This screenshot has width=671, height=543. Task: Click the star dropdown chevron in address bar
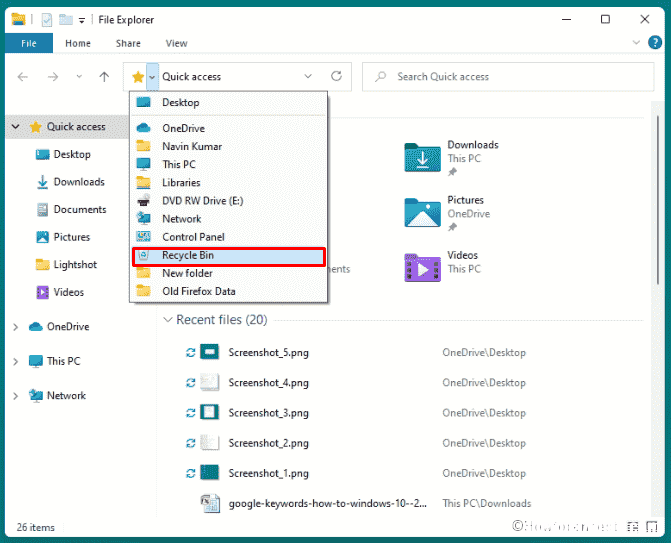pos(152,77)
